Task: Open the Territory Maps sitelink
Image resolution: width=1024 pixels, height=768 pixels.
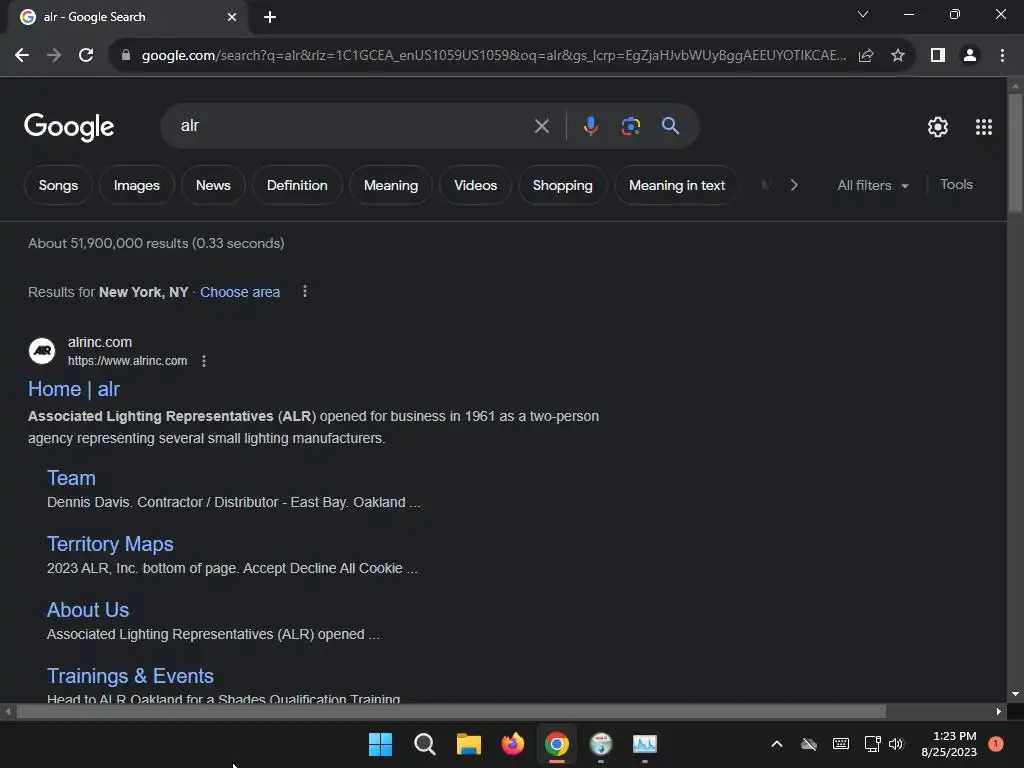Action: coord(110,544)
